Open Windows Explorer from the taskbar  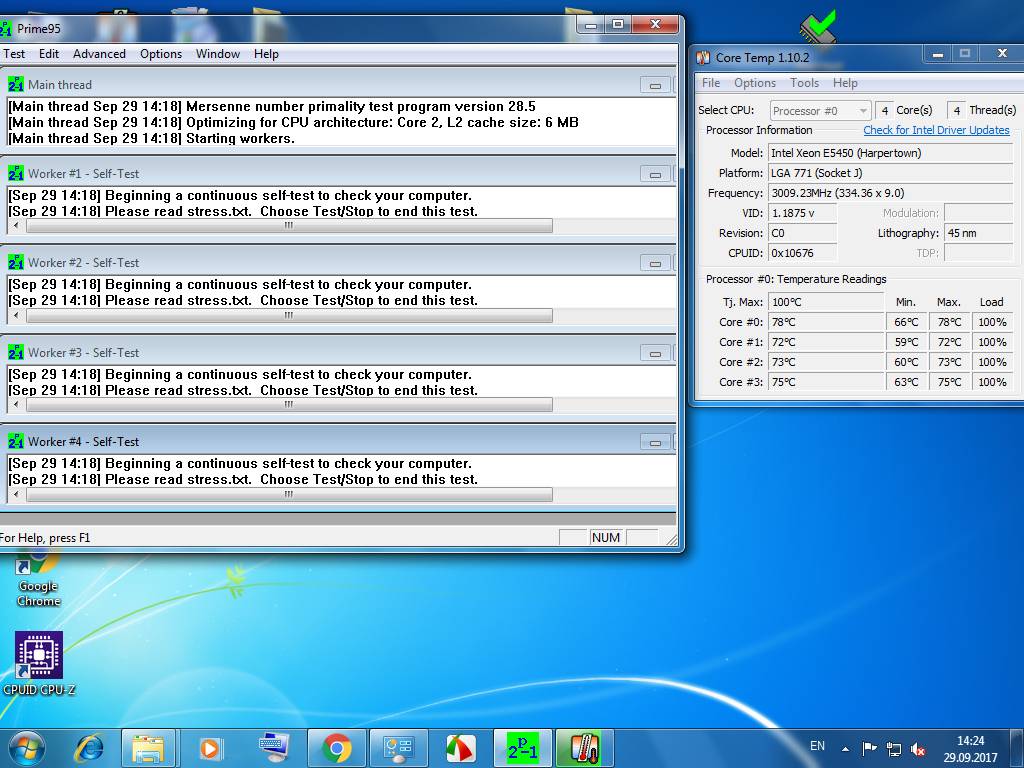pyautogui.click(x=148, y=748)
